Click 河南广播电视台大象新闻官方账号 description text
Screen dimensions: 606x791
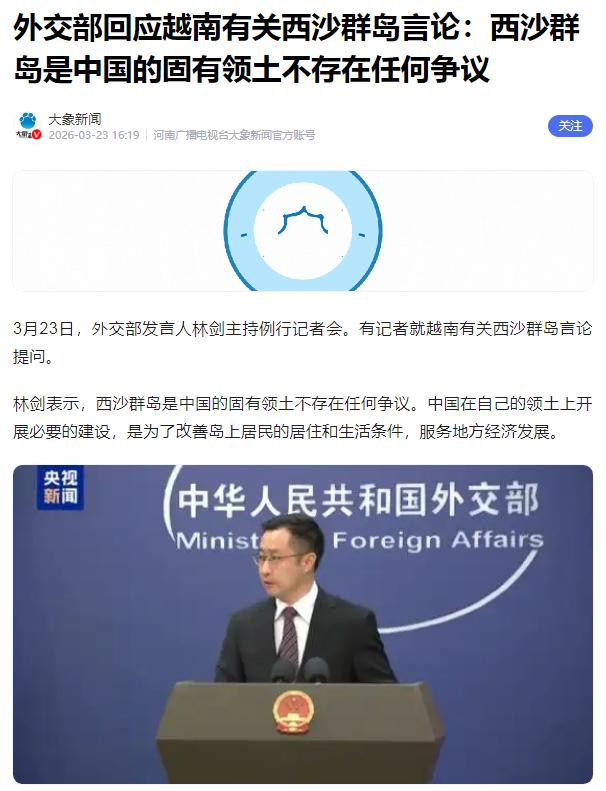point(234,135)
